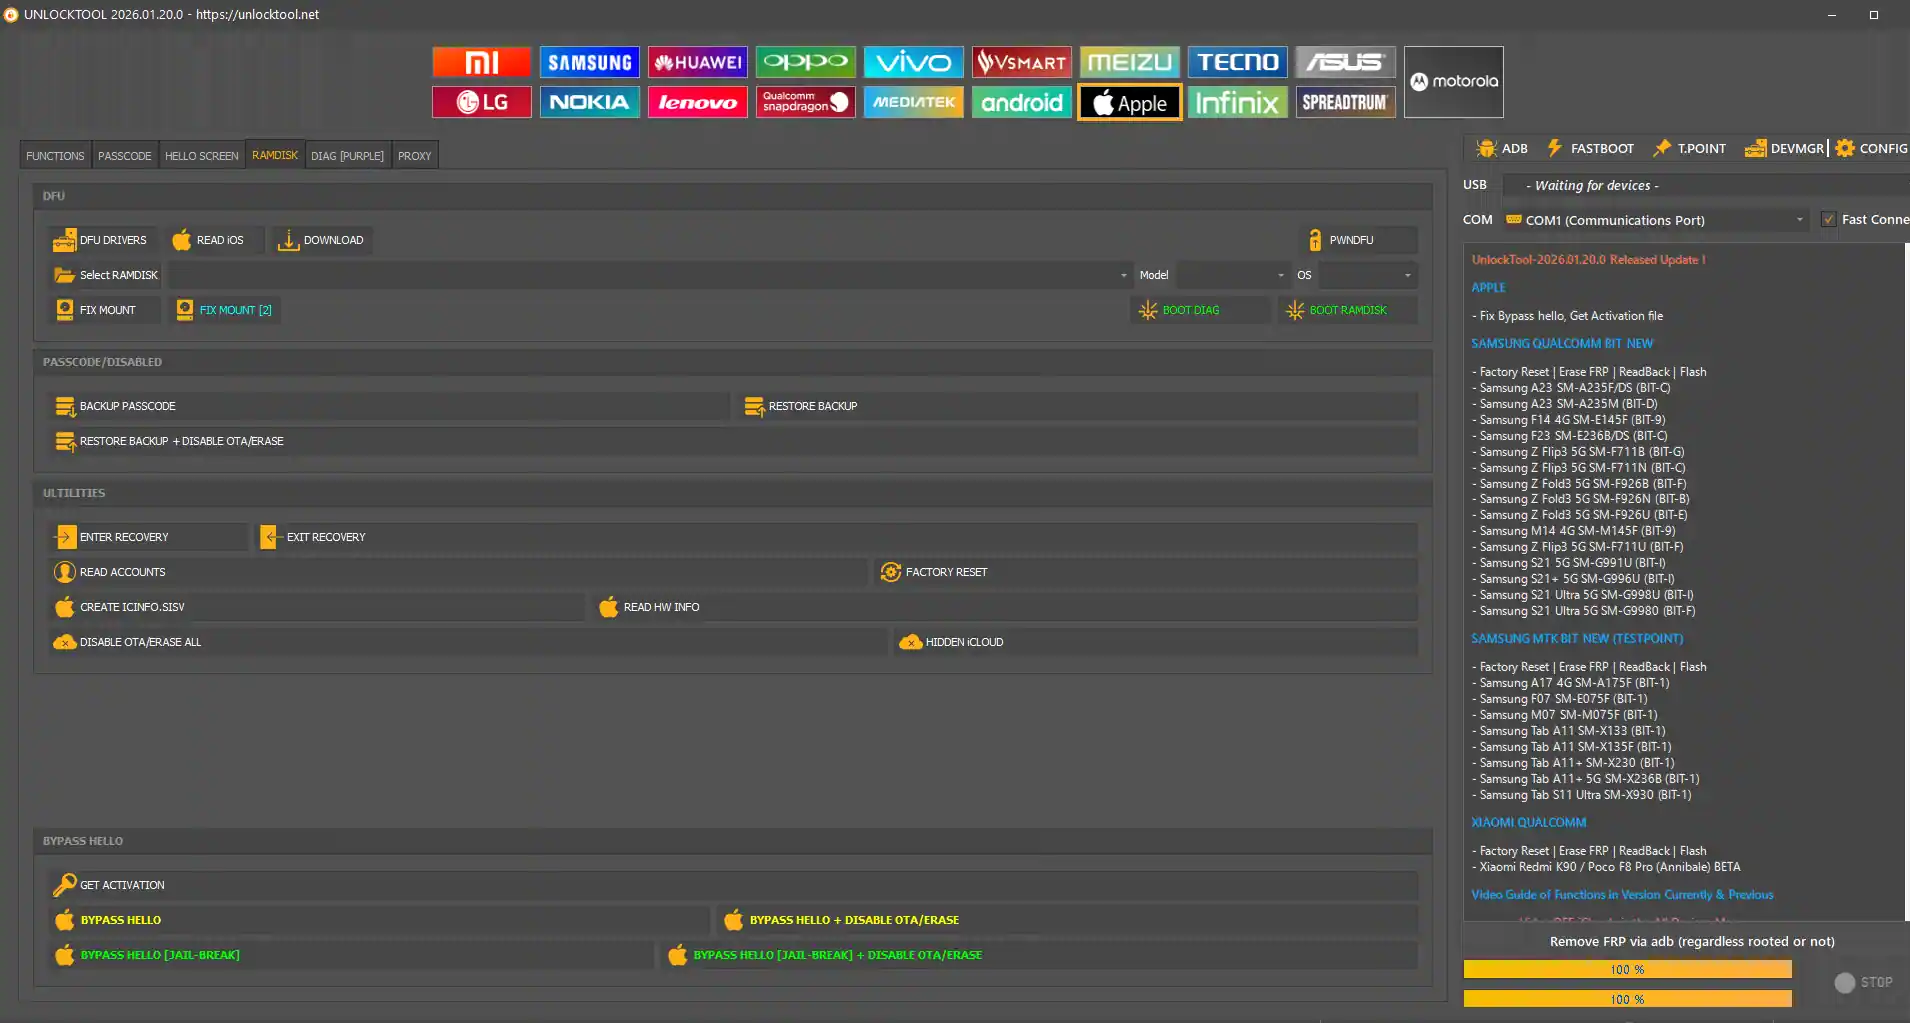Open the OS version dropdown

(x=1407, y=275)
